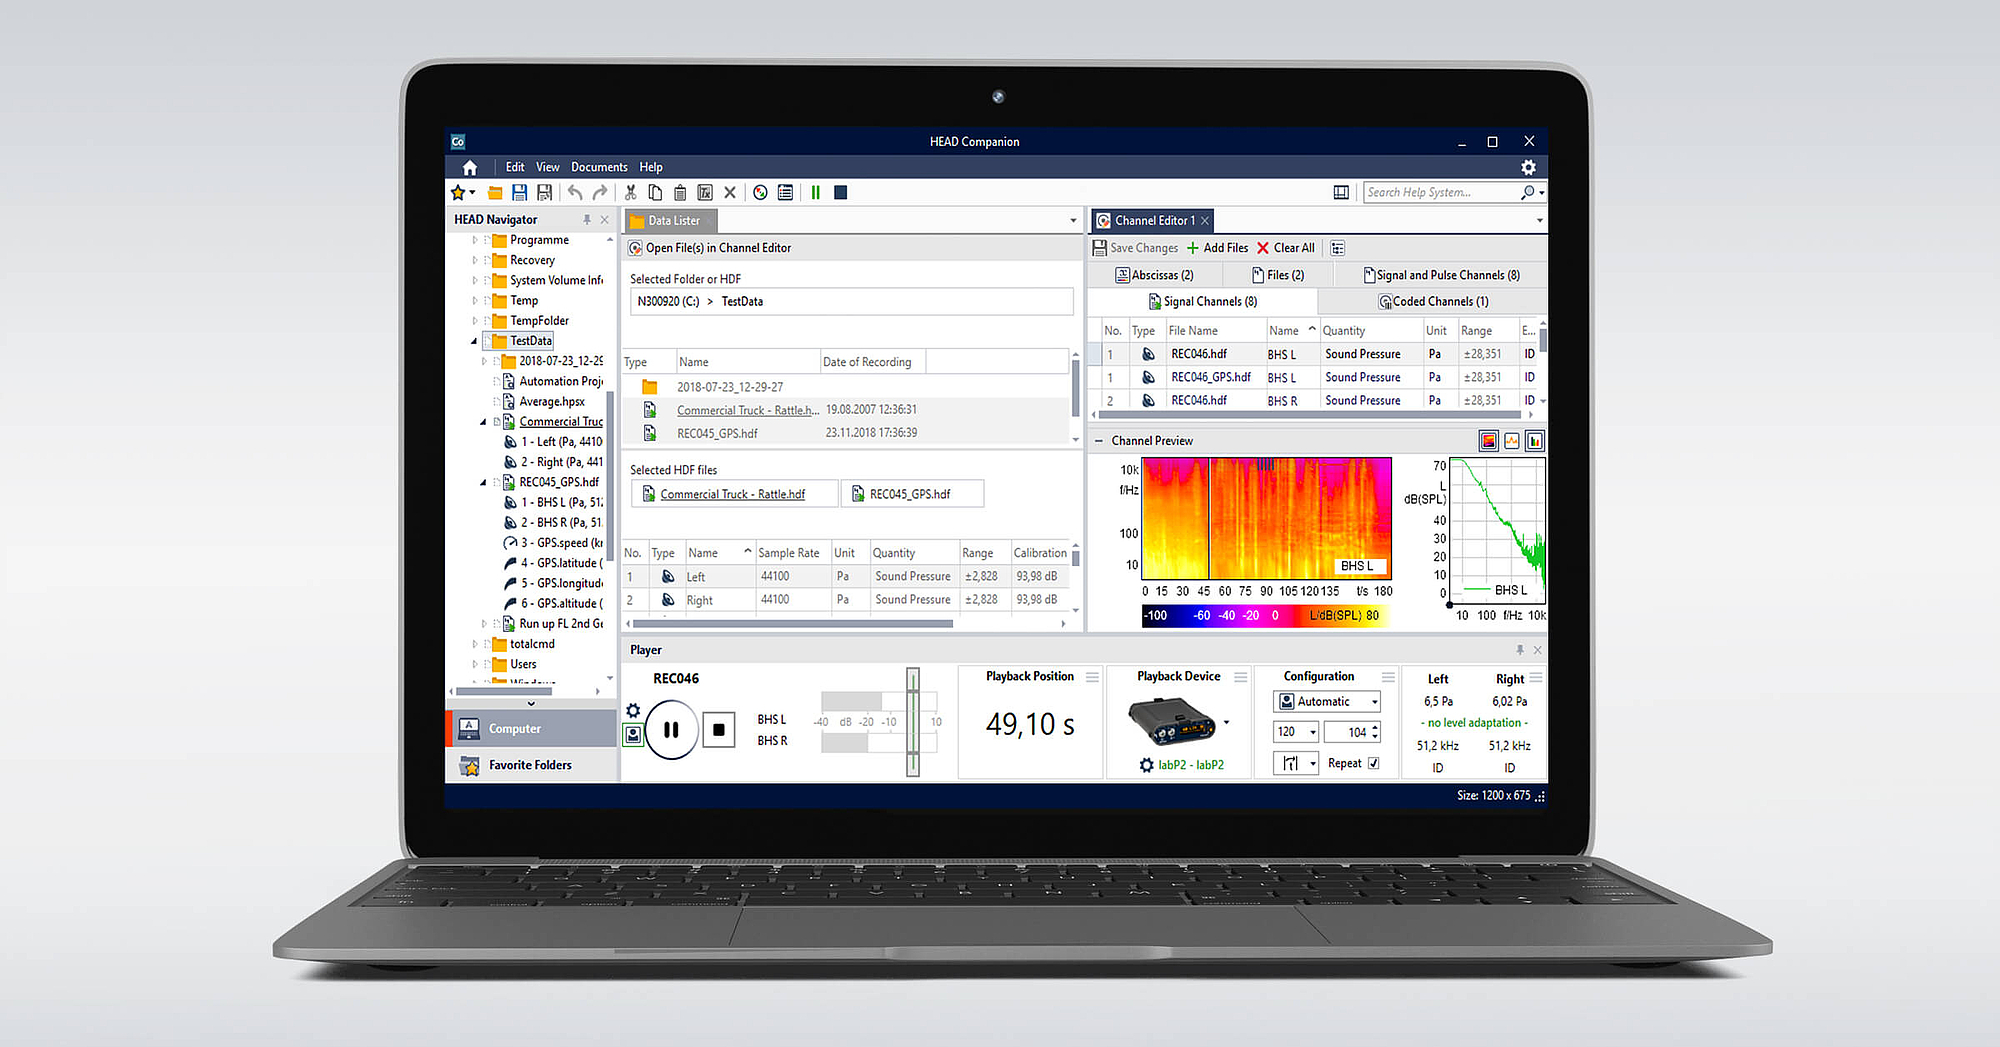Open the Open File(s) in Channel Editor action
2000x1047 pixels.
coord(710,247)
